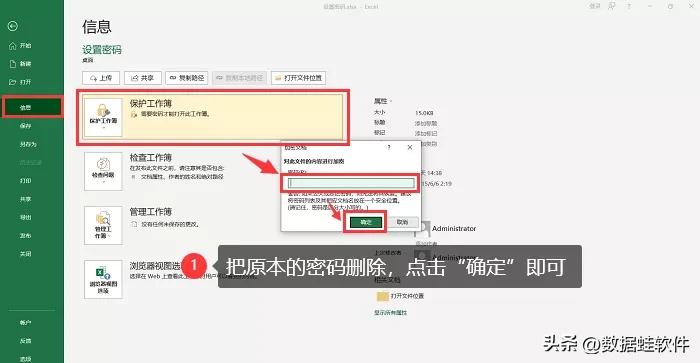Click the Administrator author entry
The height and width of the screenshot is (363, 700).
[x=445, y=229]
